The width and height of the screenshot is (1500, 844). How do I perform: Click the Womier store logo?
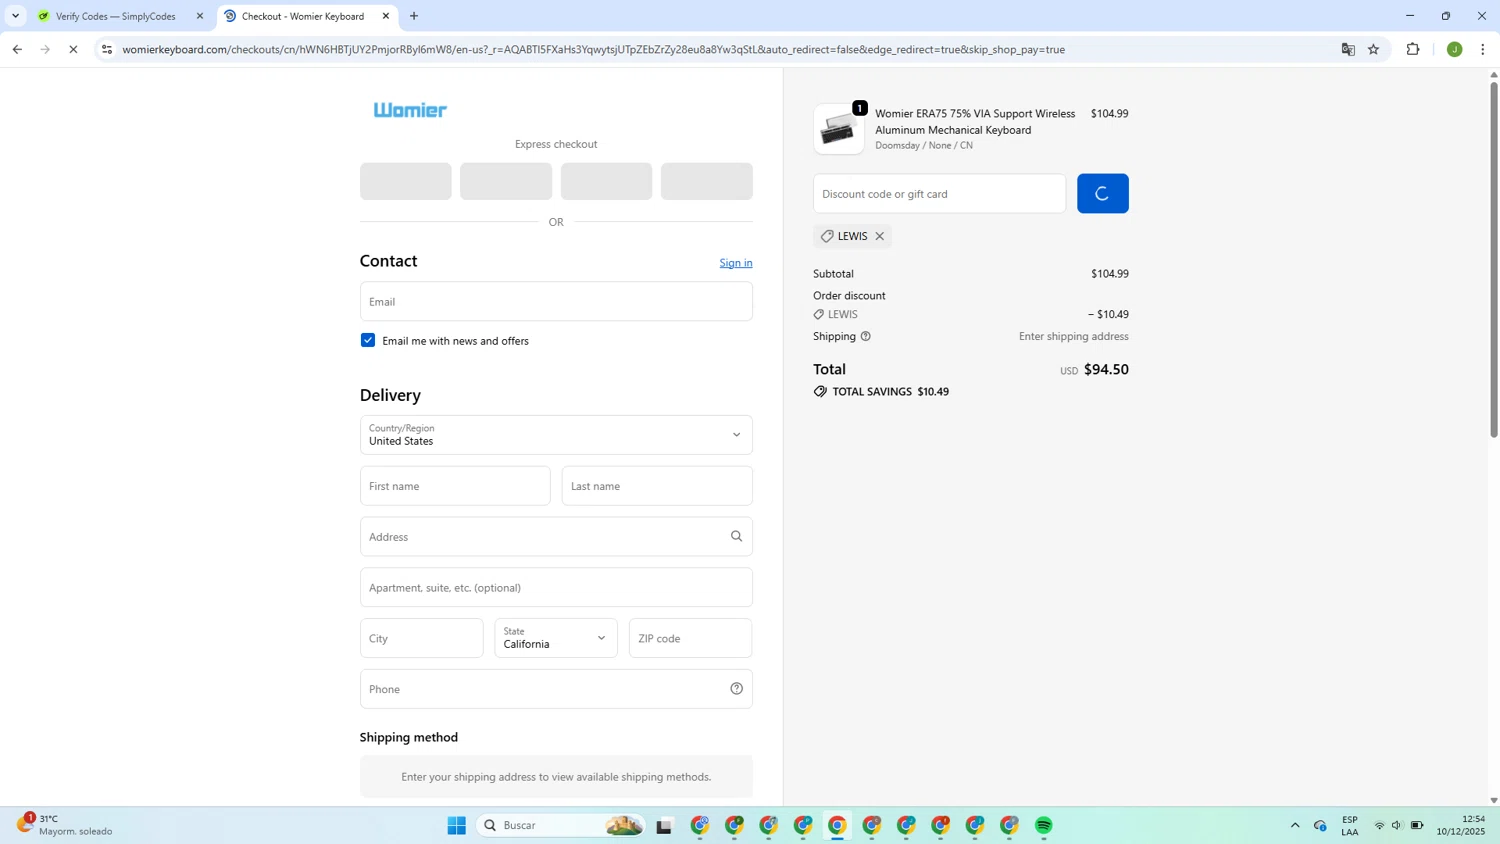pyautogui.click(x=410, y=110)
